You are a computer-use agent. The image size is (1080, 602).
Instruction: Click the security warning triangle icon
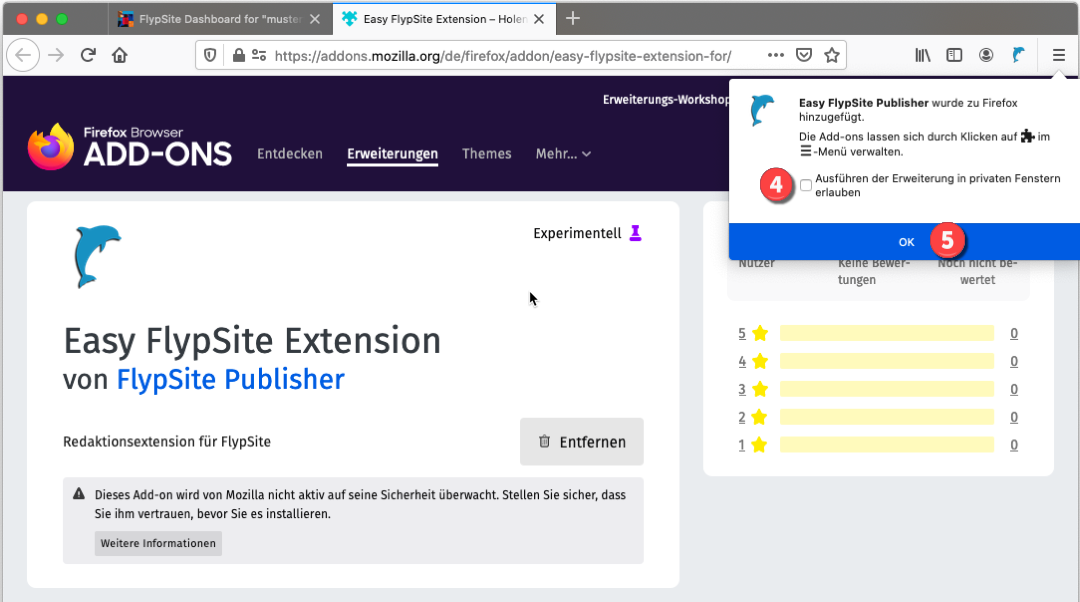tap(79, 494)
